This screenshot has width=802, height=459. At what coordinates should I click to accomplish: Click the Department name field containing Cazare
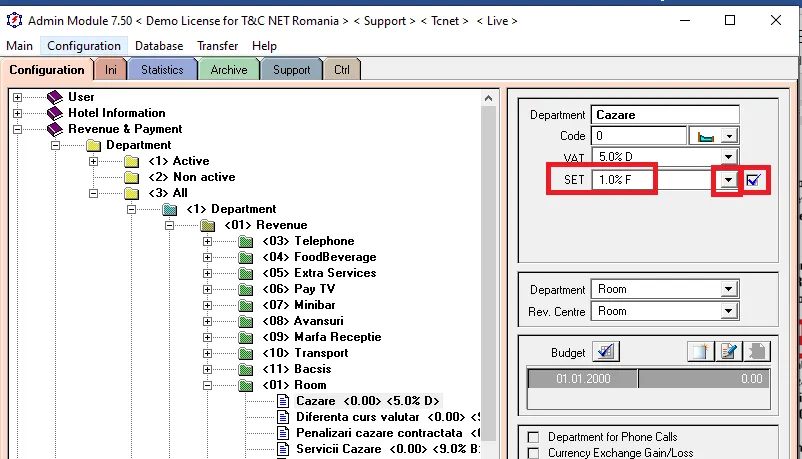click(x=665, y=115)
